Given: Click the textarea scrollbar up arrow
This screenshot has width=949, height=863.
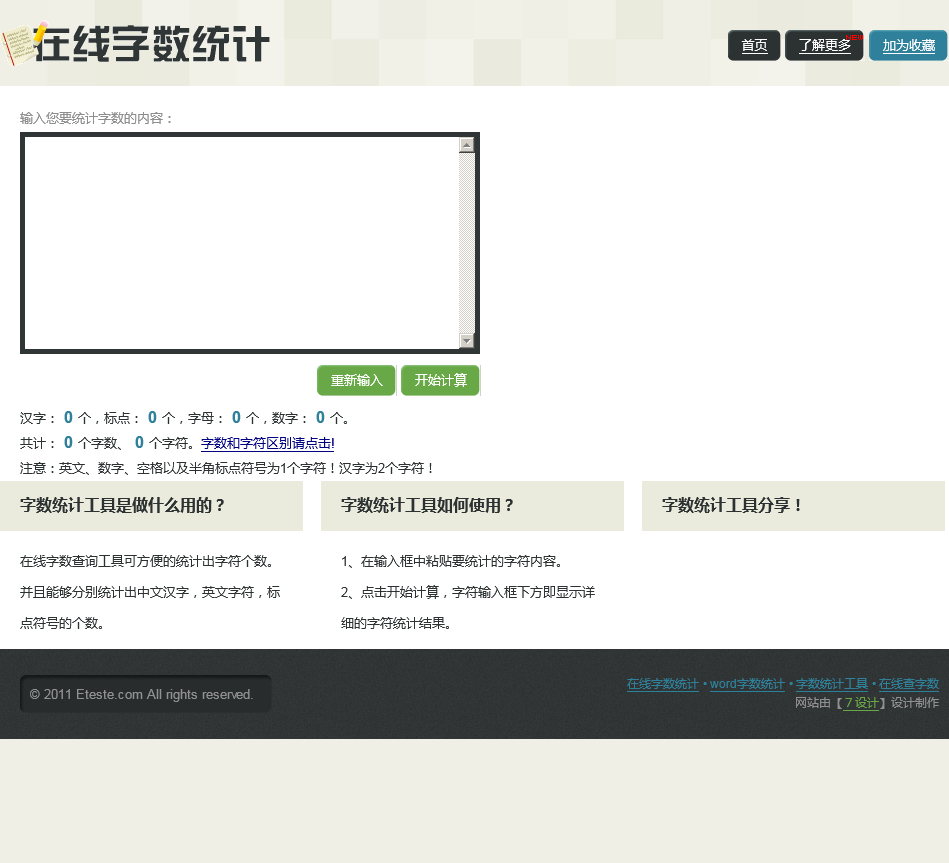Looking at the screenshot, I should (x=467, y=145).
